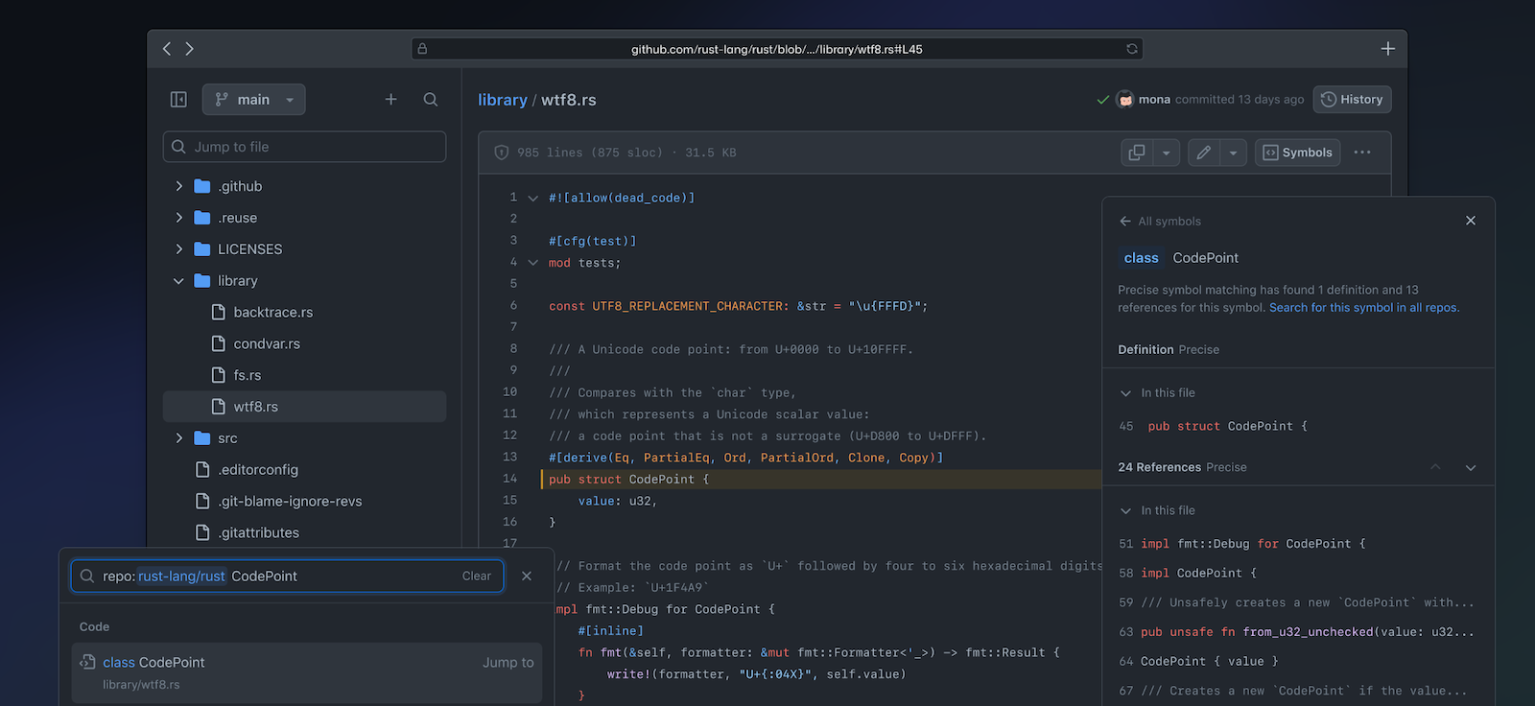
Task: Open the main branch selector dropdown
Action: point(253,99)
